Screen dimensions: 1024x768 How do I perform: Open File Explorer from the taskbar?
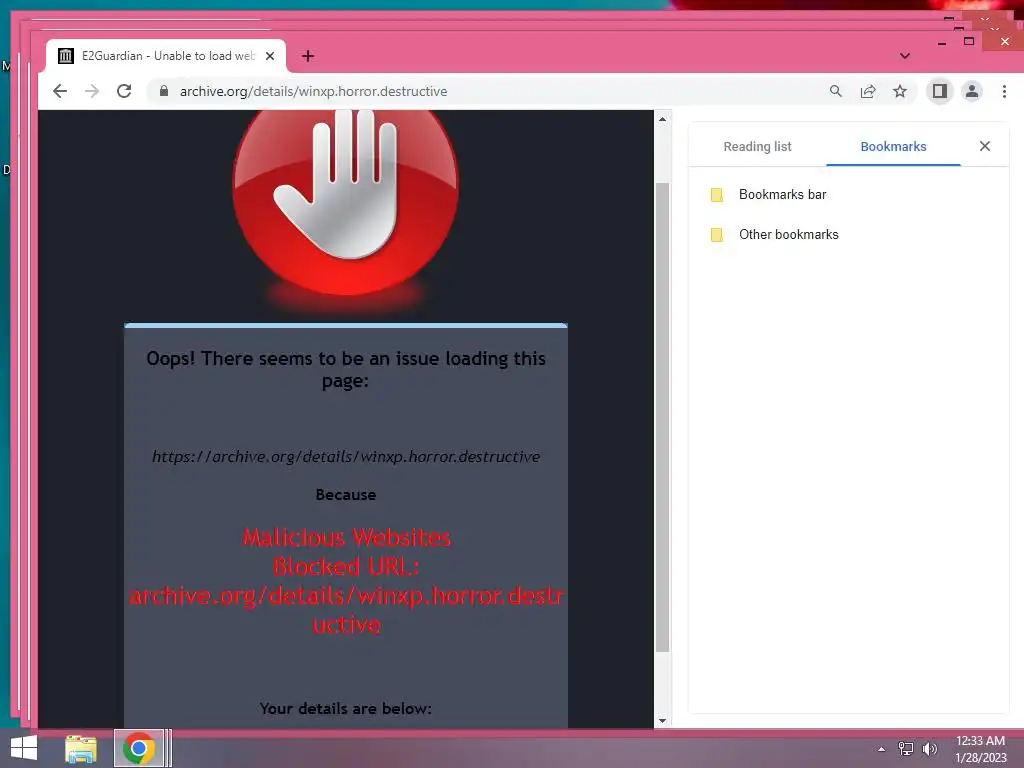coord(81,748)
